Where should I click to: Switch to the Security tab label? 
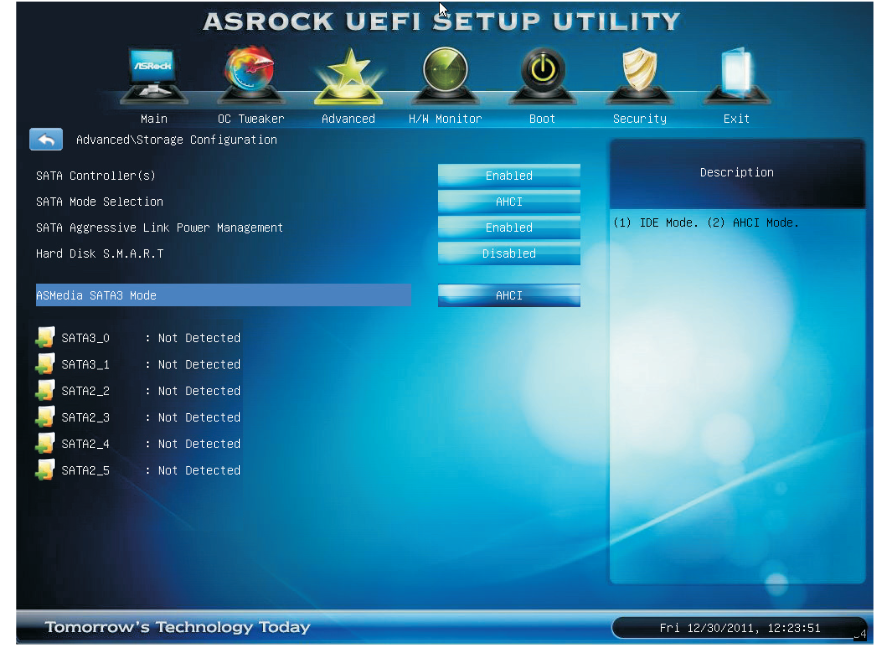coord(640,119)
